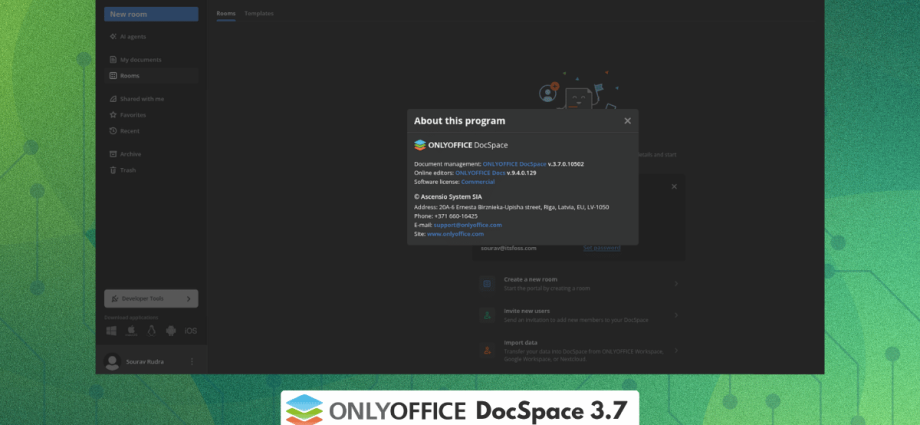The height and width of the screenshot is (425, 920).
Task: Open the www.onlyoffice.com site link
Action: coord(455,234)
